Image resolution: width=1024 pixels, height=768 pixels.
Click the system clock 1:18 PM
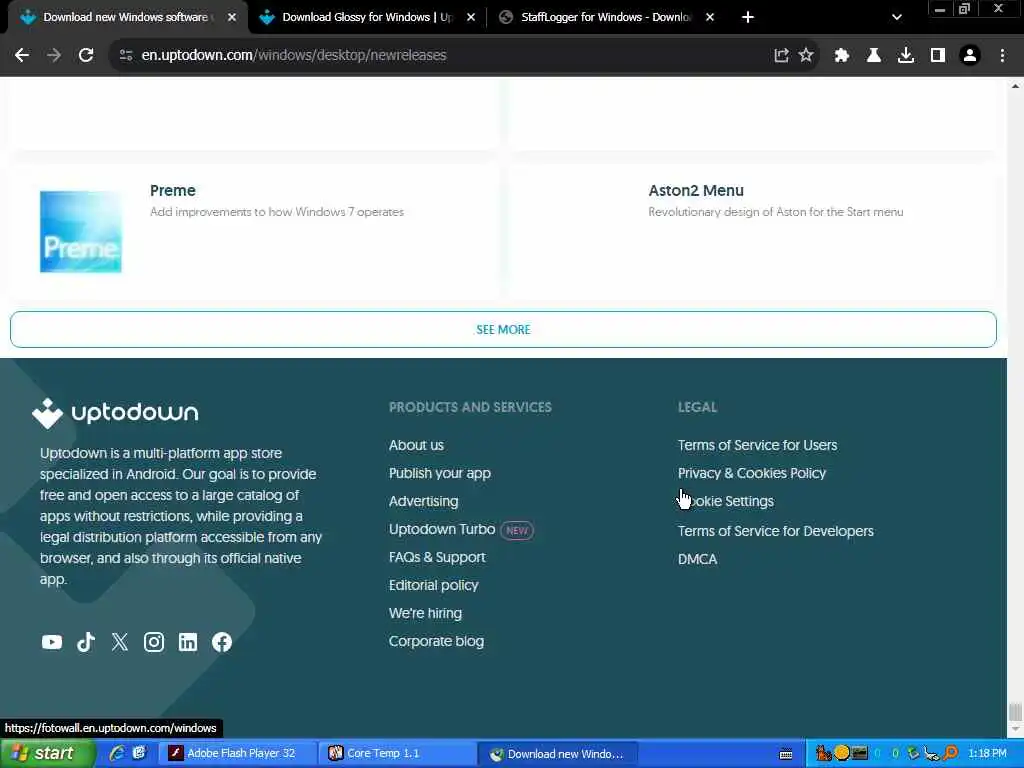(987, 754)
